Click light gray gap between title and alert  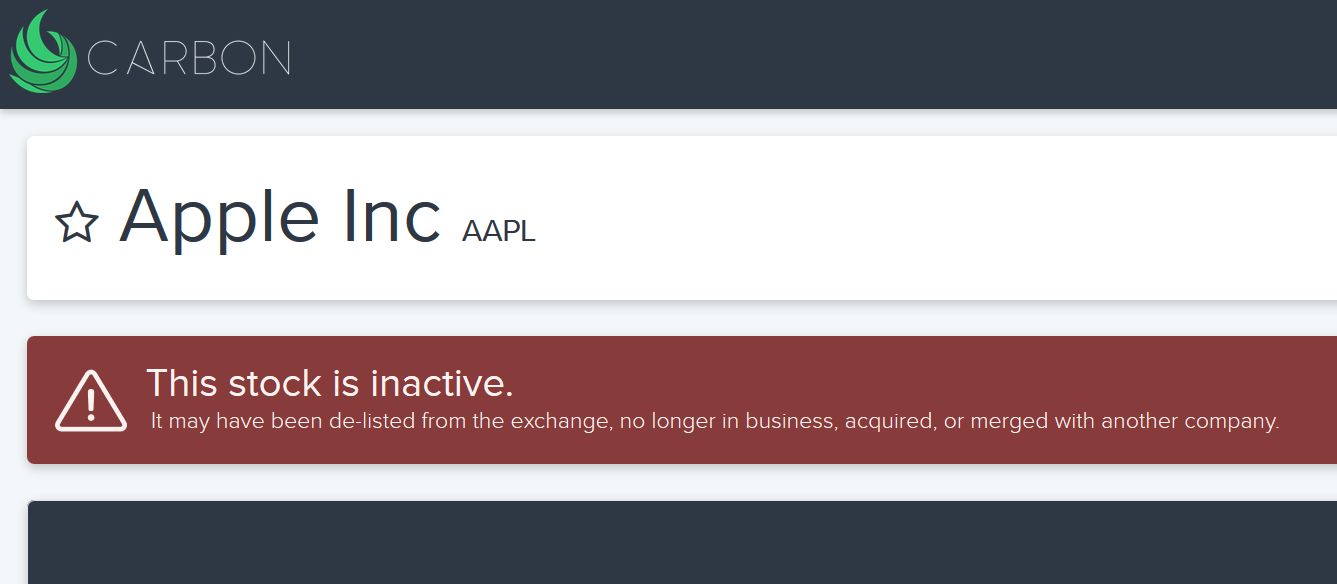(682, 318)
